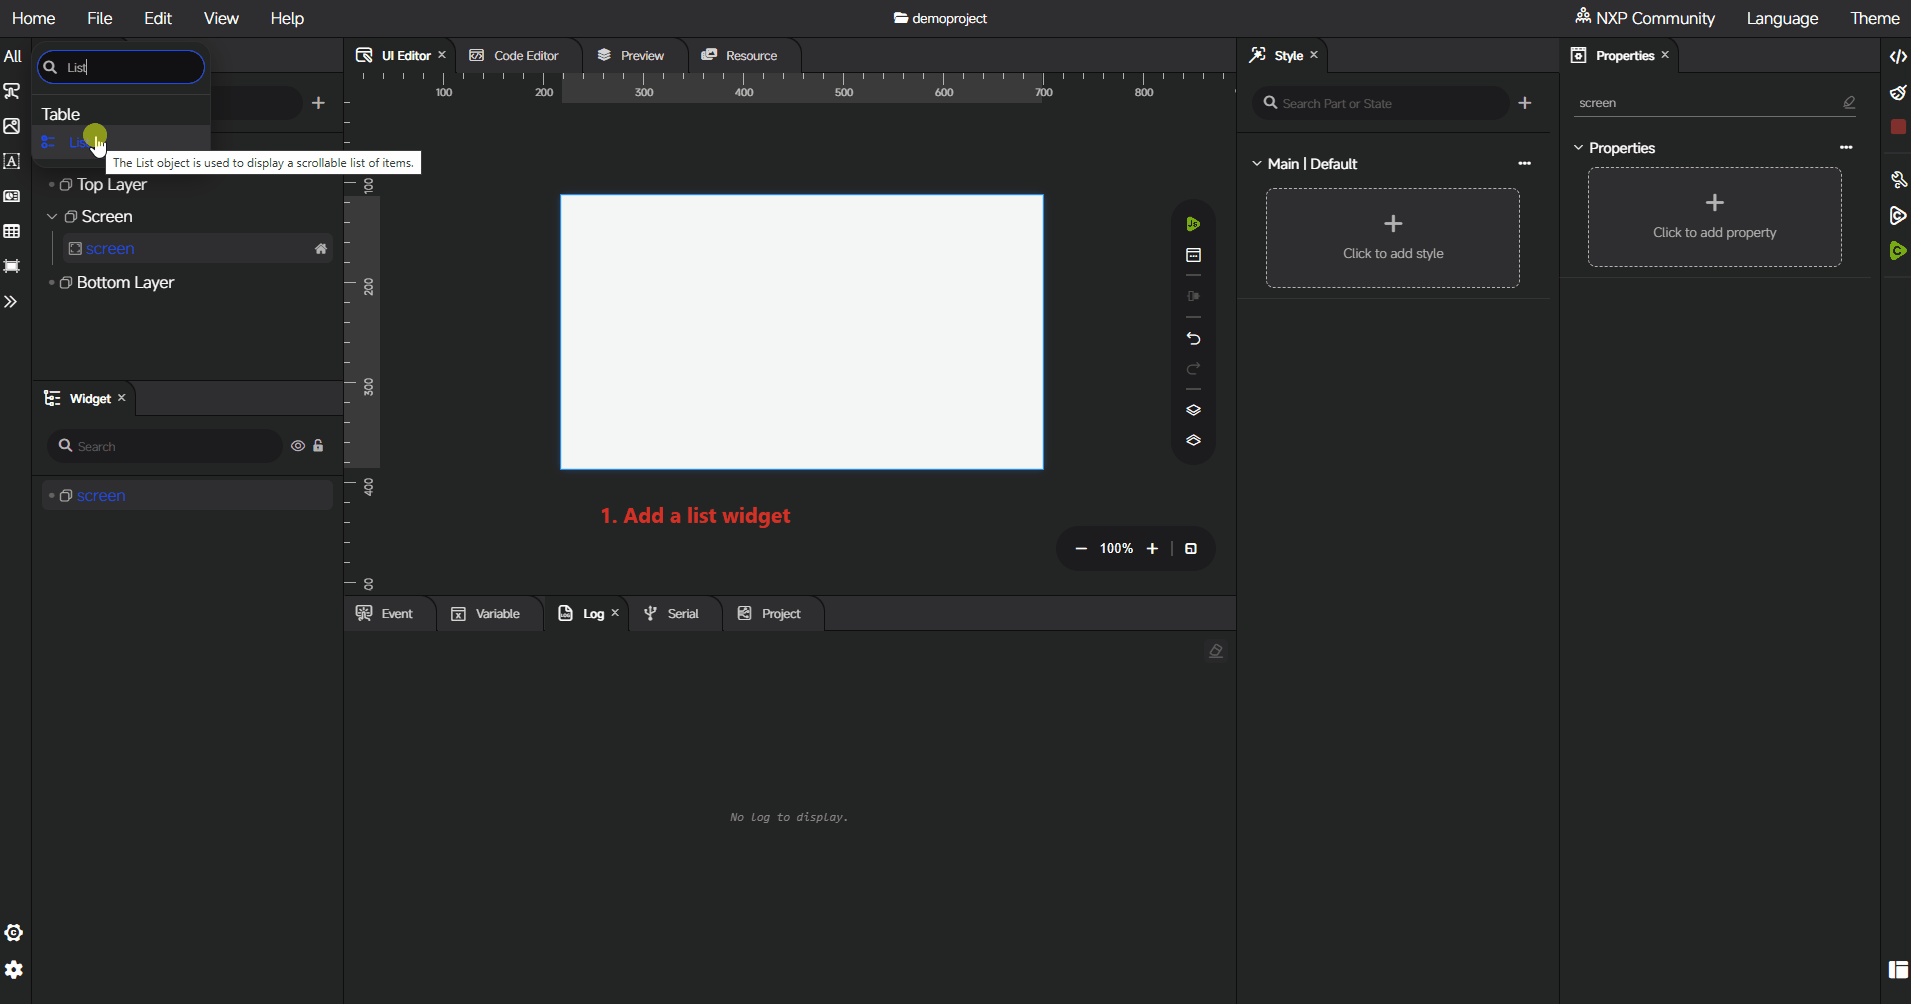Switch to the Preview tab
Viewport: 1911px width, 1004px height.
pos(631,55)
